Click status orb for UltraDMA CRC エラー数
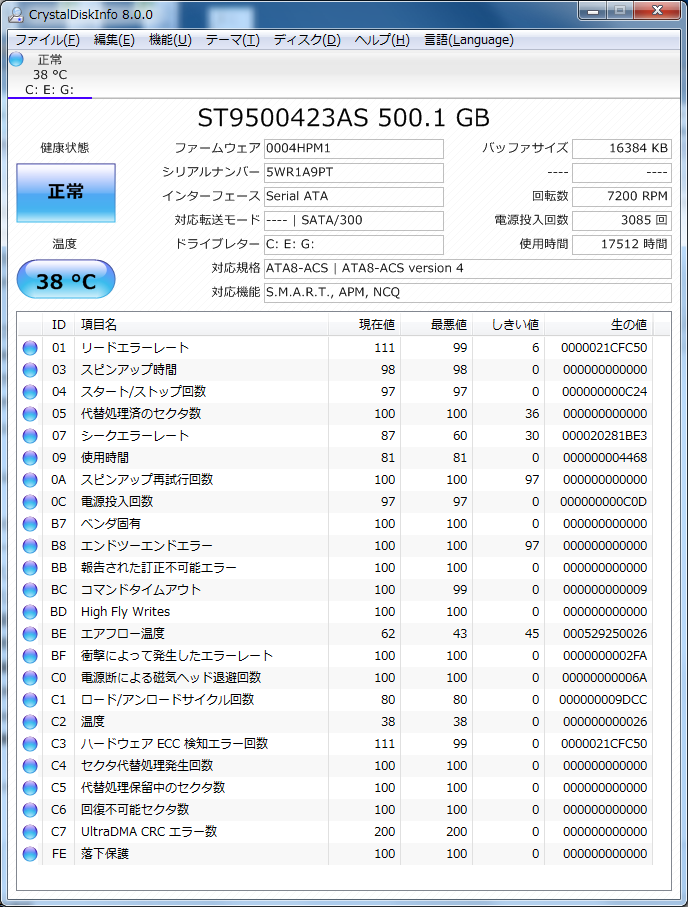688x907 pixels. (x=30, y=832)
